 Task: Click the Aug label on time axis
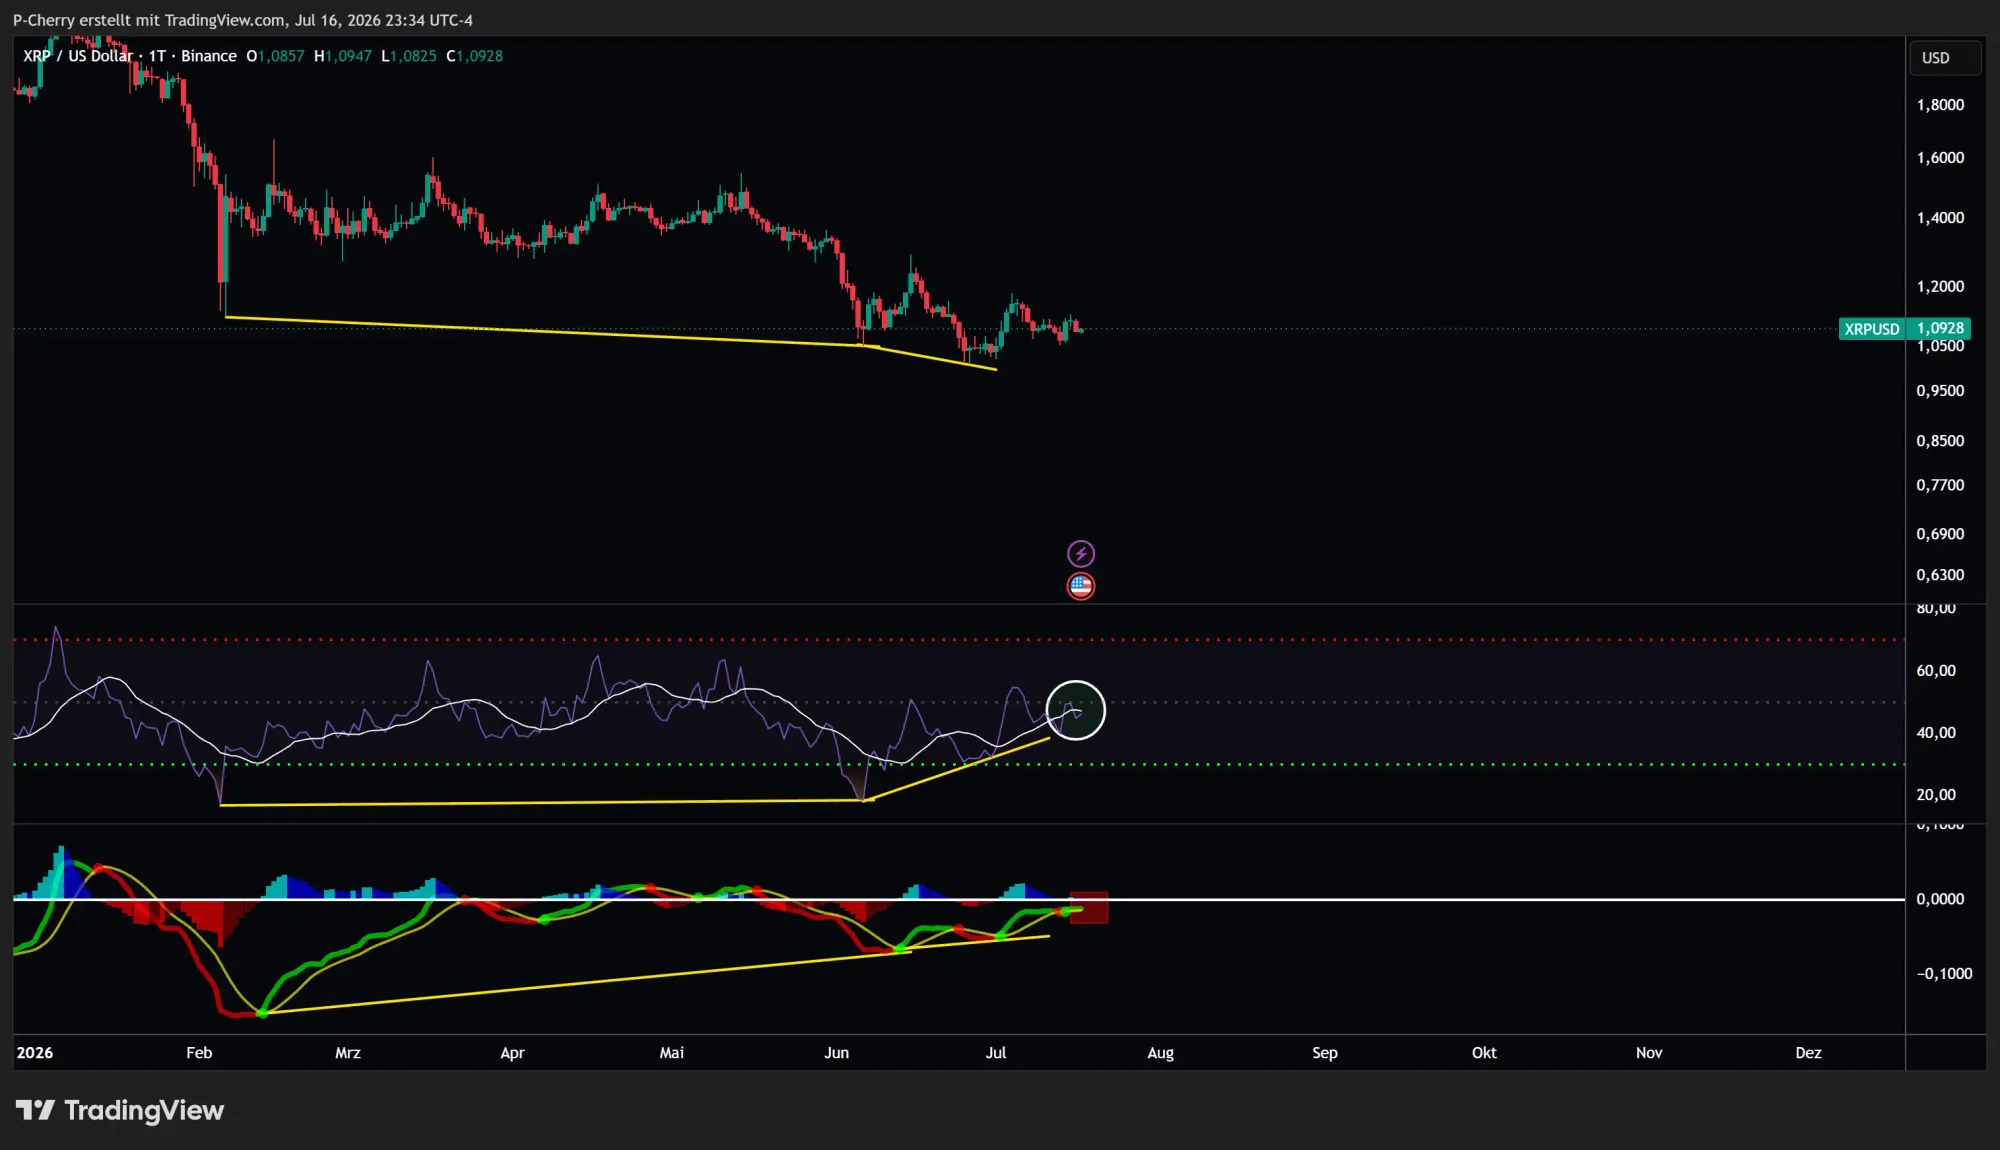click(1161, 1053)
